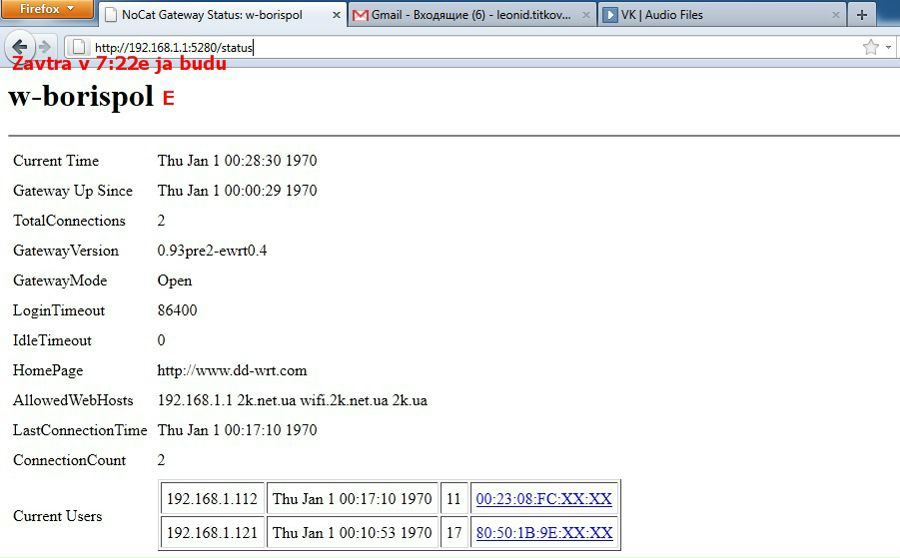Open the URL history dropdown arrow
The image size is (900, 558).
(x=888, y=47)
